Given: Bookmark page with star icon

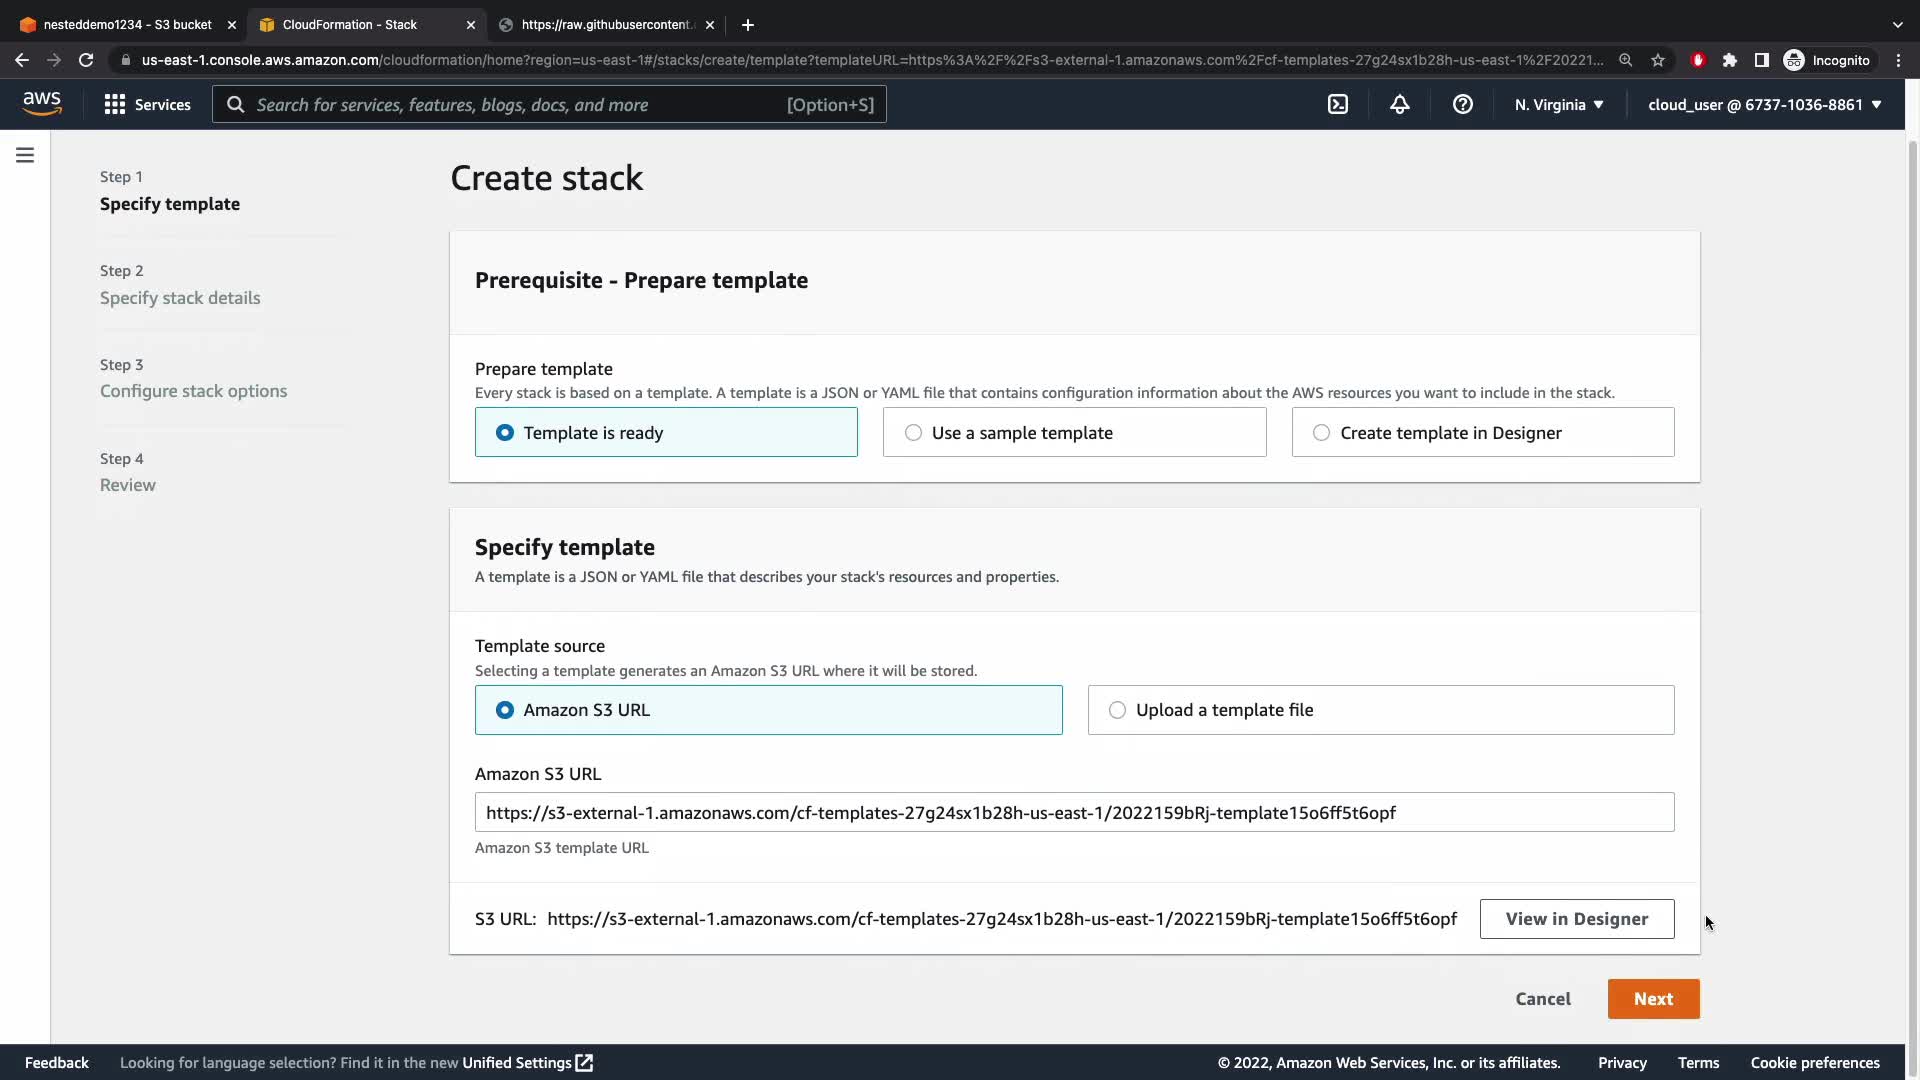Looking at the screenshot, I should [x=1658, y=60].
